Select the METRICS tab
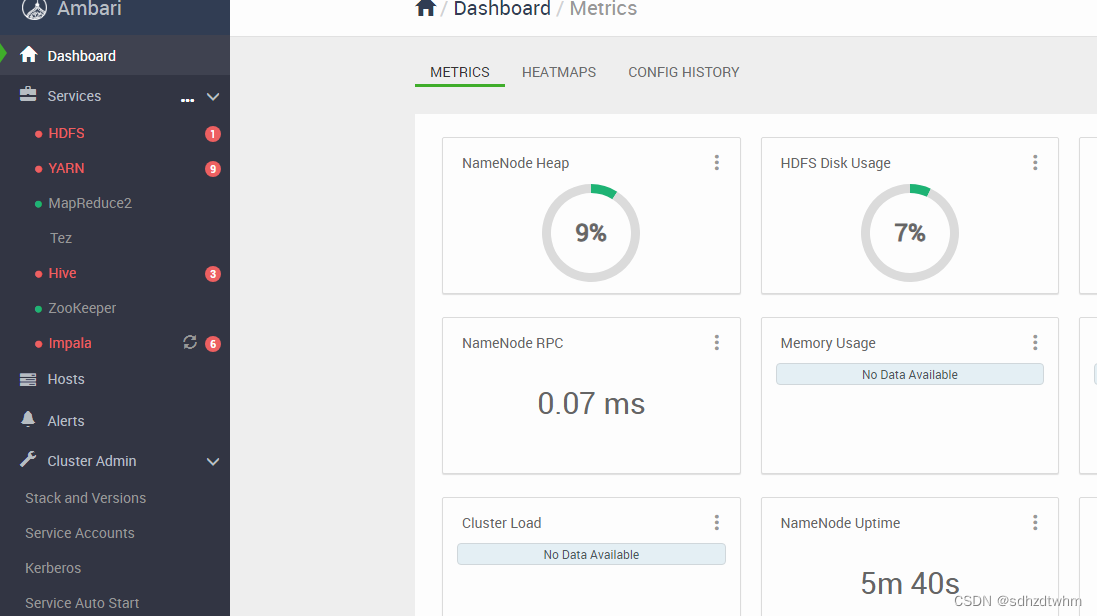 pyautogui.click(x=460, y=72)
